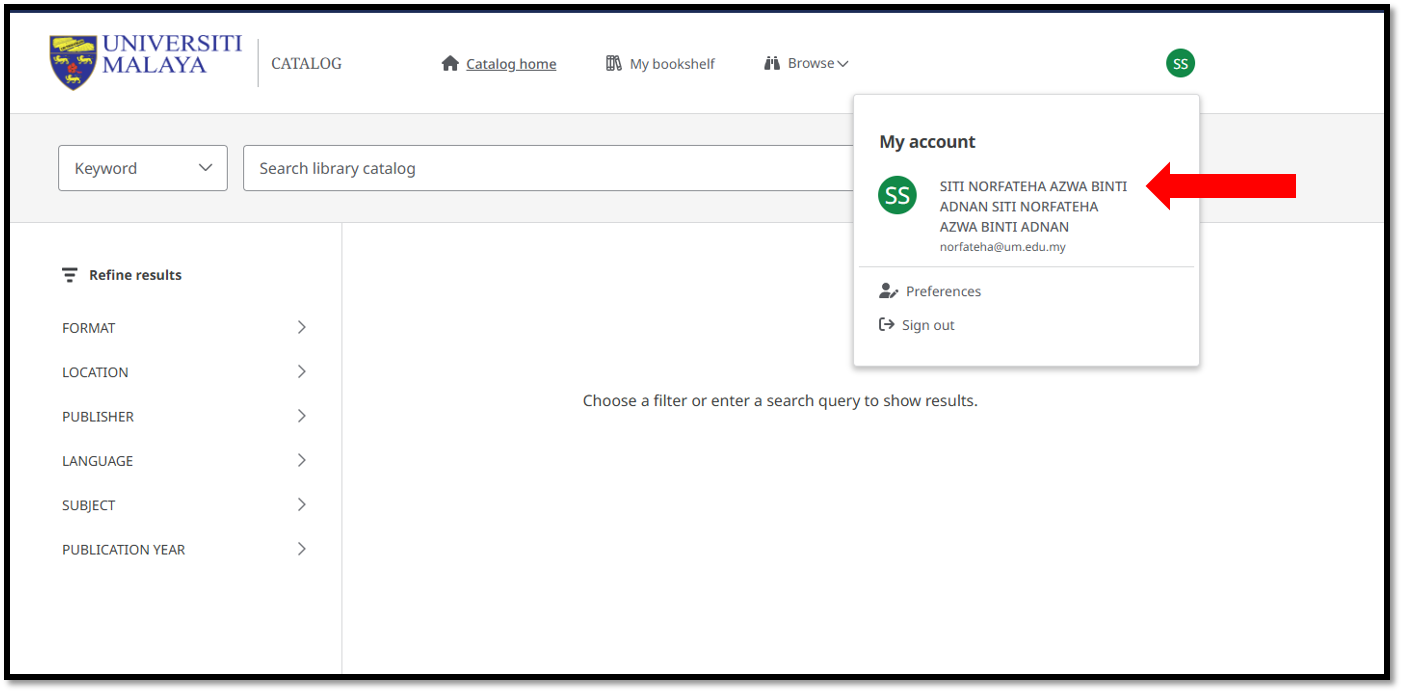Open the Keyword search type dropdown

[x=143, y=168]
